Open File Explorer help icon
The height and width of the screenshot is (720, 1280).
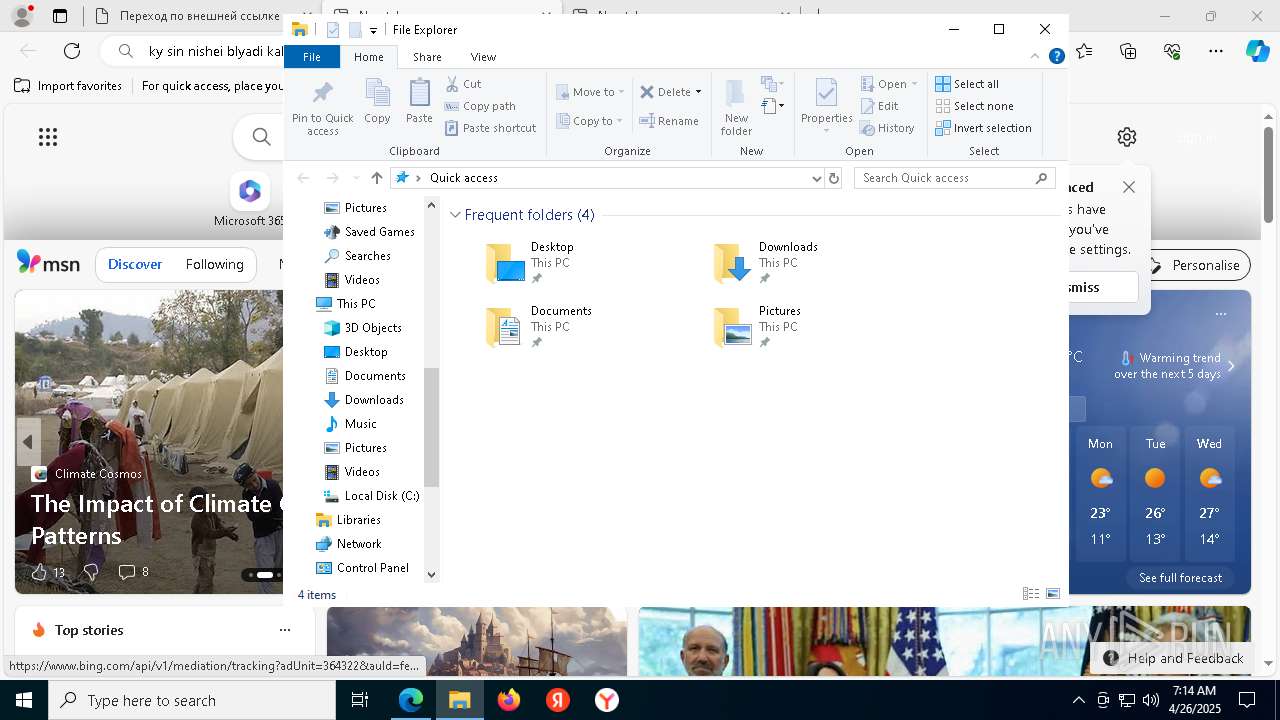coord(1056,57)
